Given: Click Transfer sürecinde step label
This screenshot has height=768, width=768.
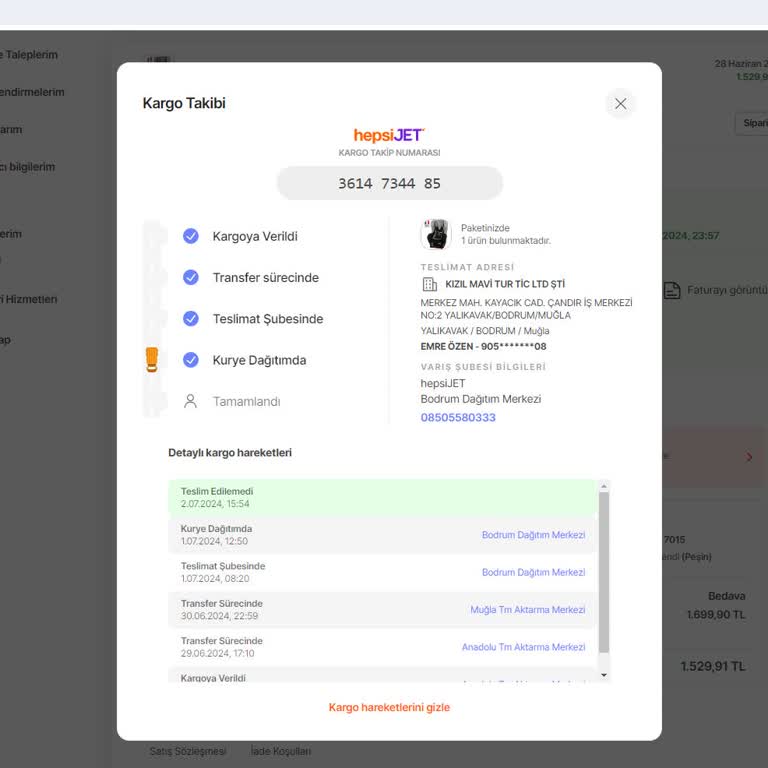Looking at the screenshot, I should pyautogui.click(x=265, y=277).
